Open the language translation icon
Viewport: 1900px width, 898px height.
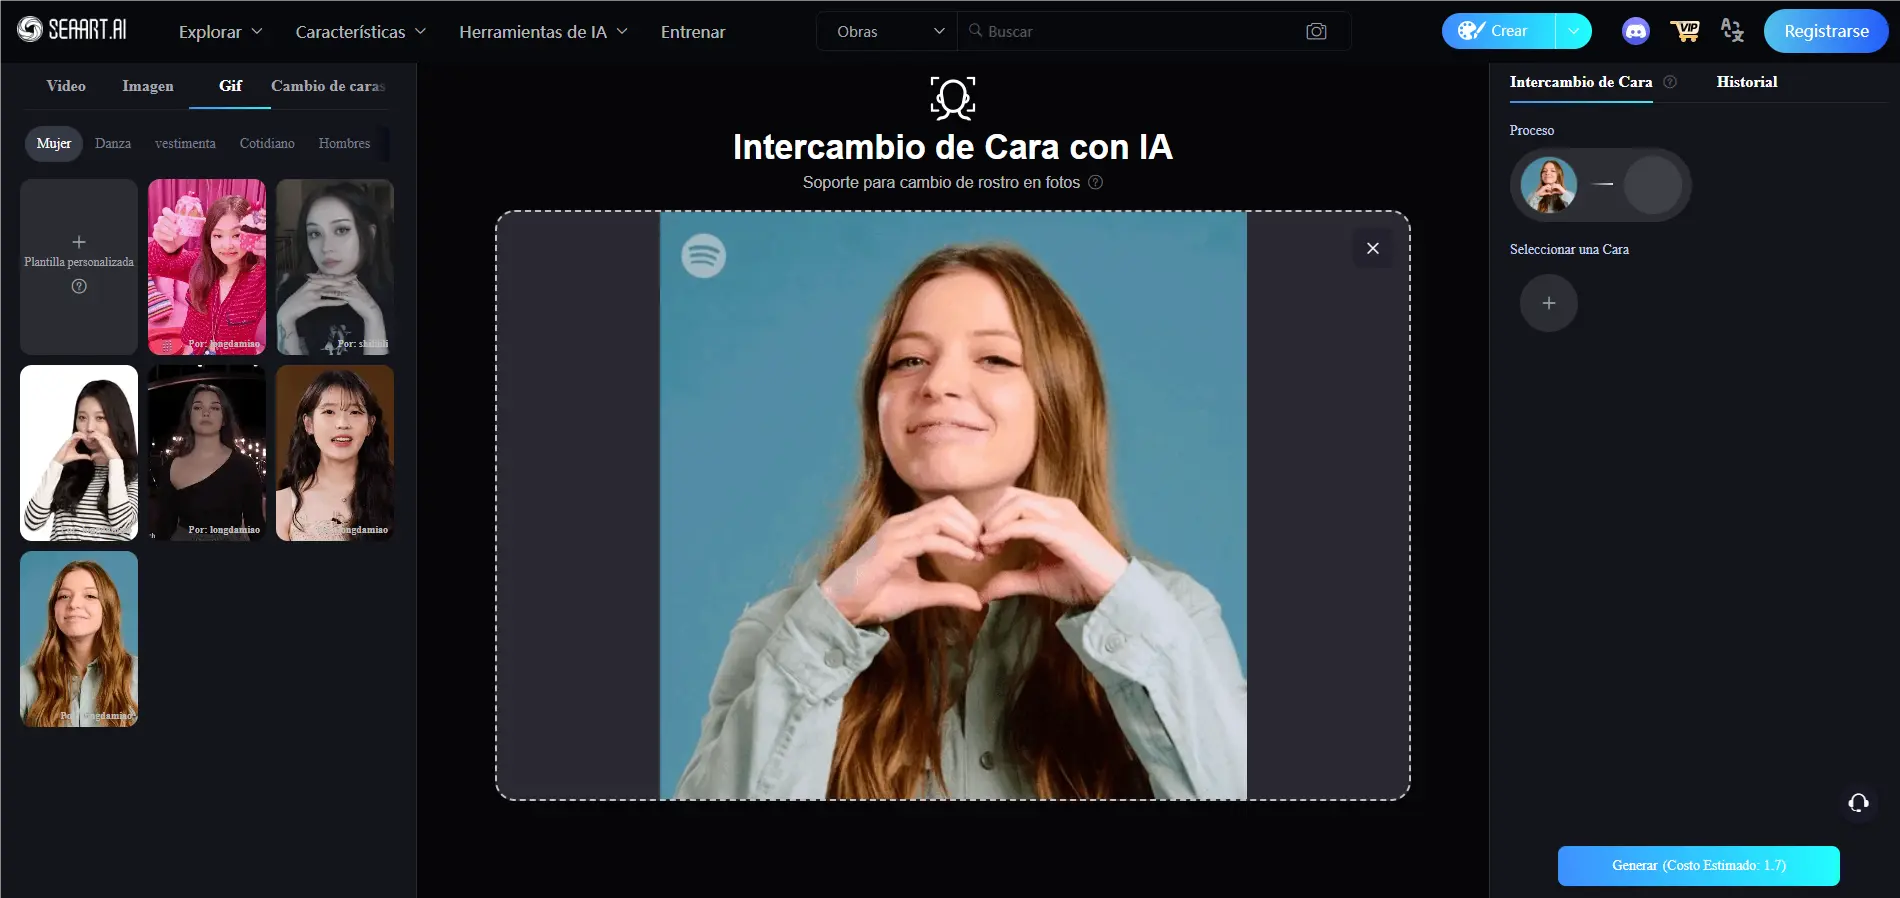pyautogui.click(x=1732, y=31)
